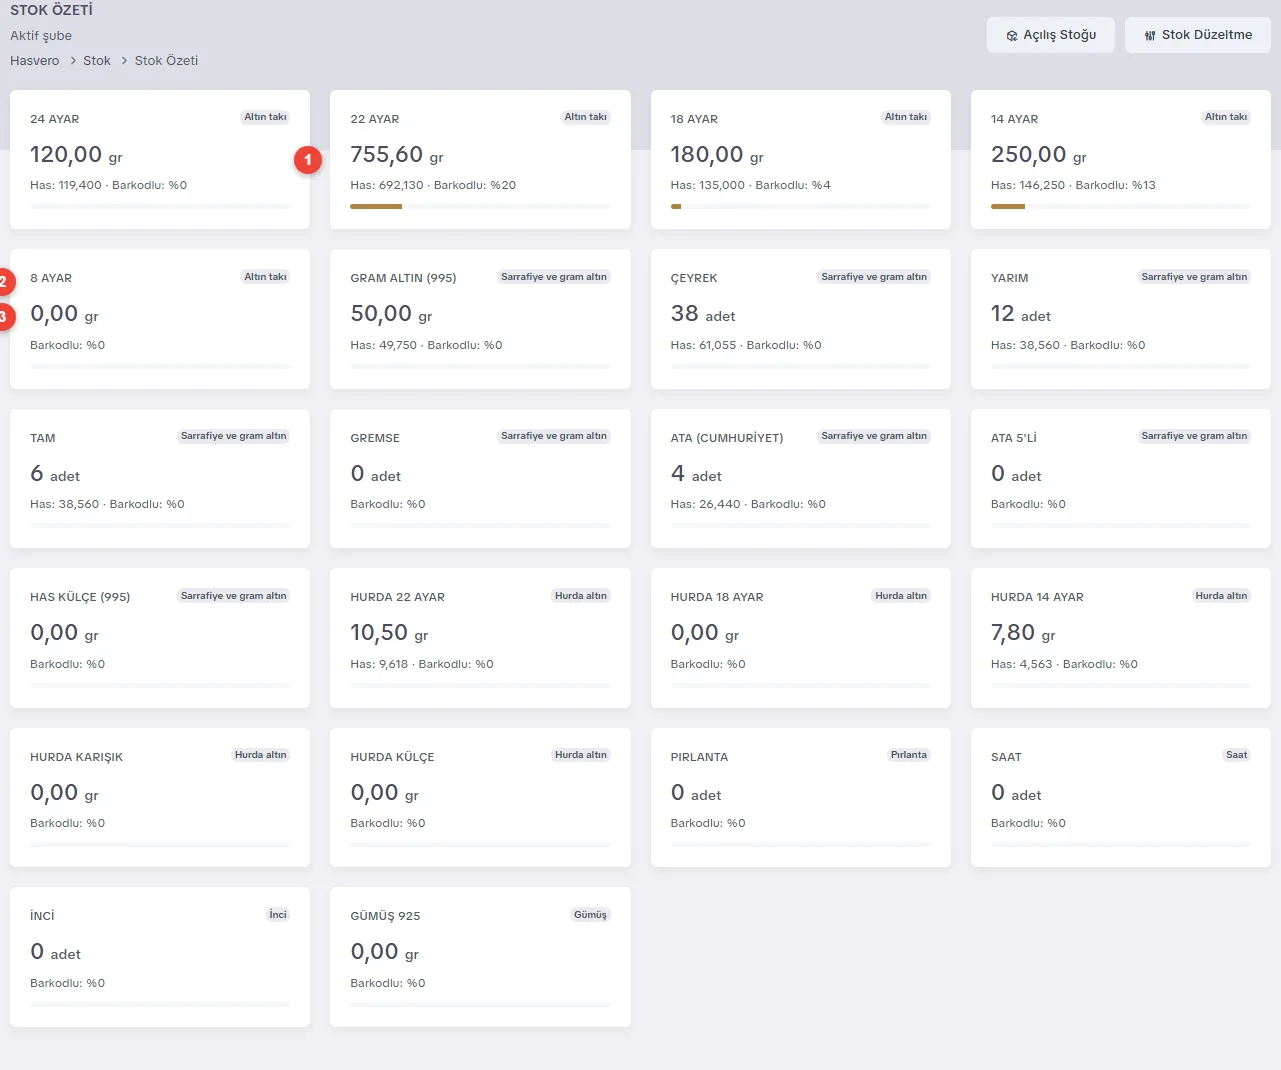Click Altın takı badge on 18 AYAR card
This screenshot has height=1070, width=1281.
[x=906, y=117]
